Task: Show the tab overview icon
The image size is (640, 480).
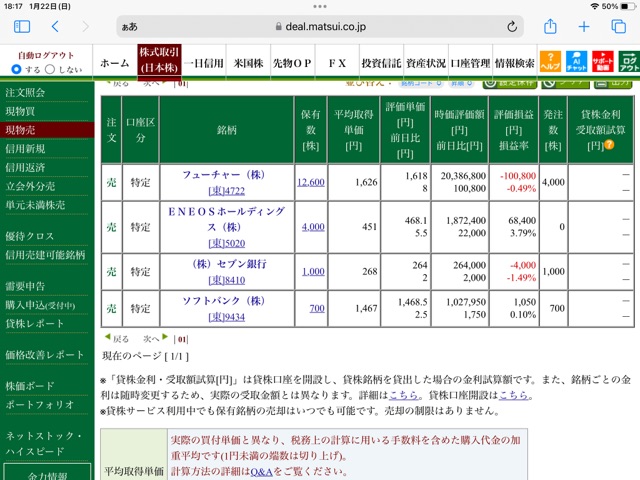Action: (x=618, y=27)
